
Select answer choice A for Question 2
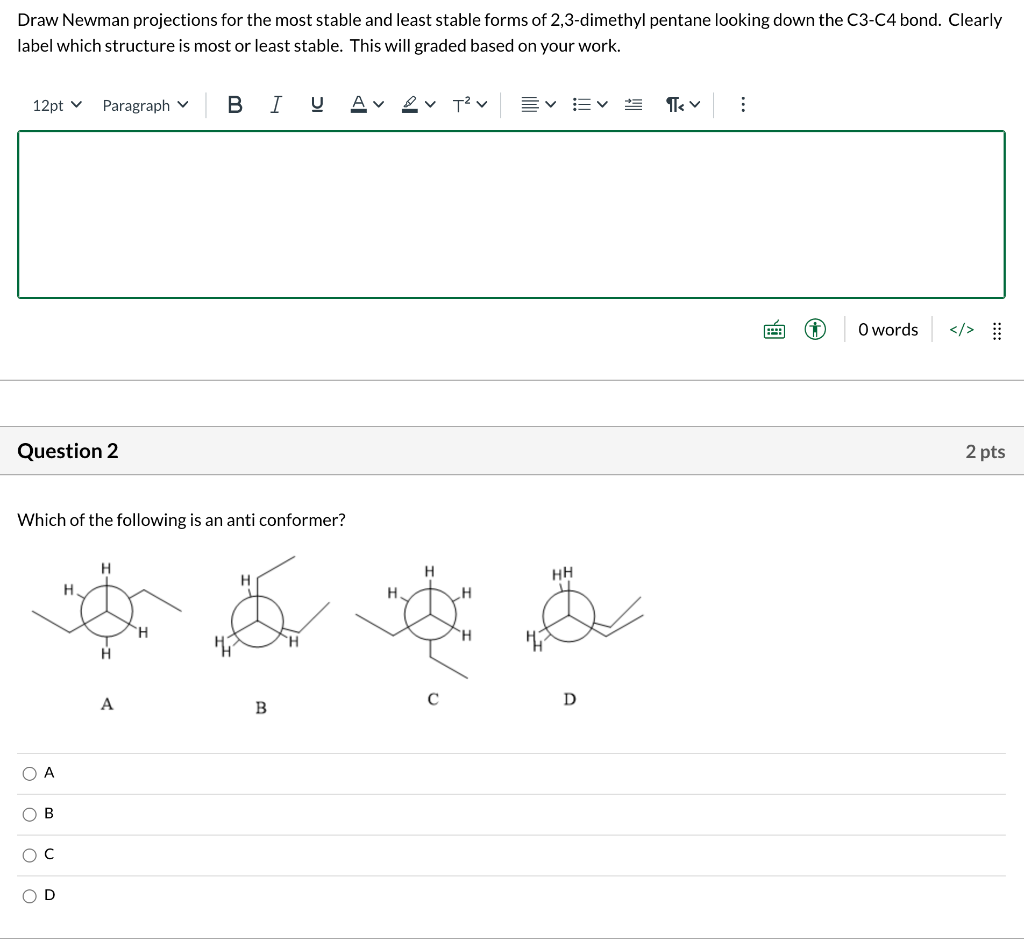coord(30,772)
